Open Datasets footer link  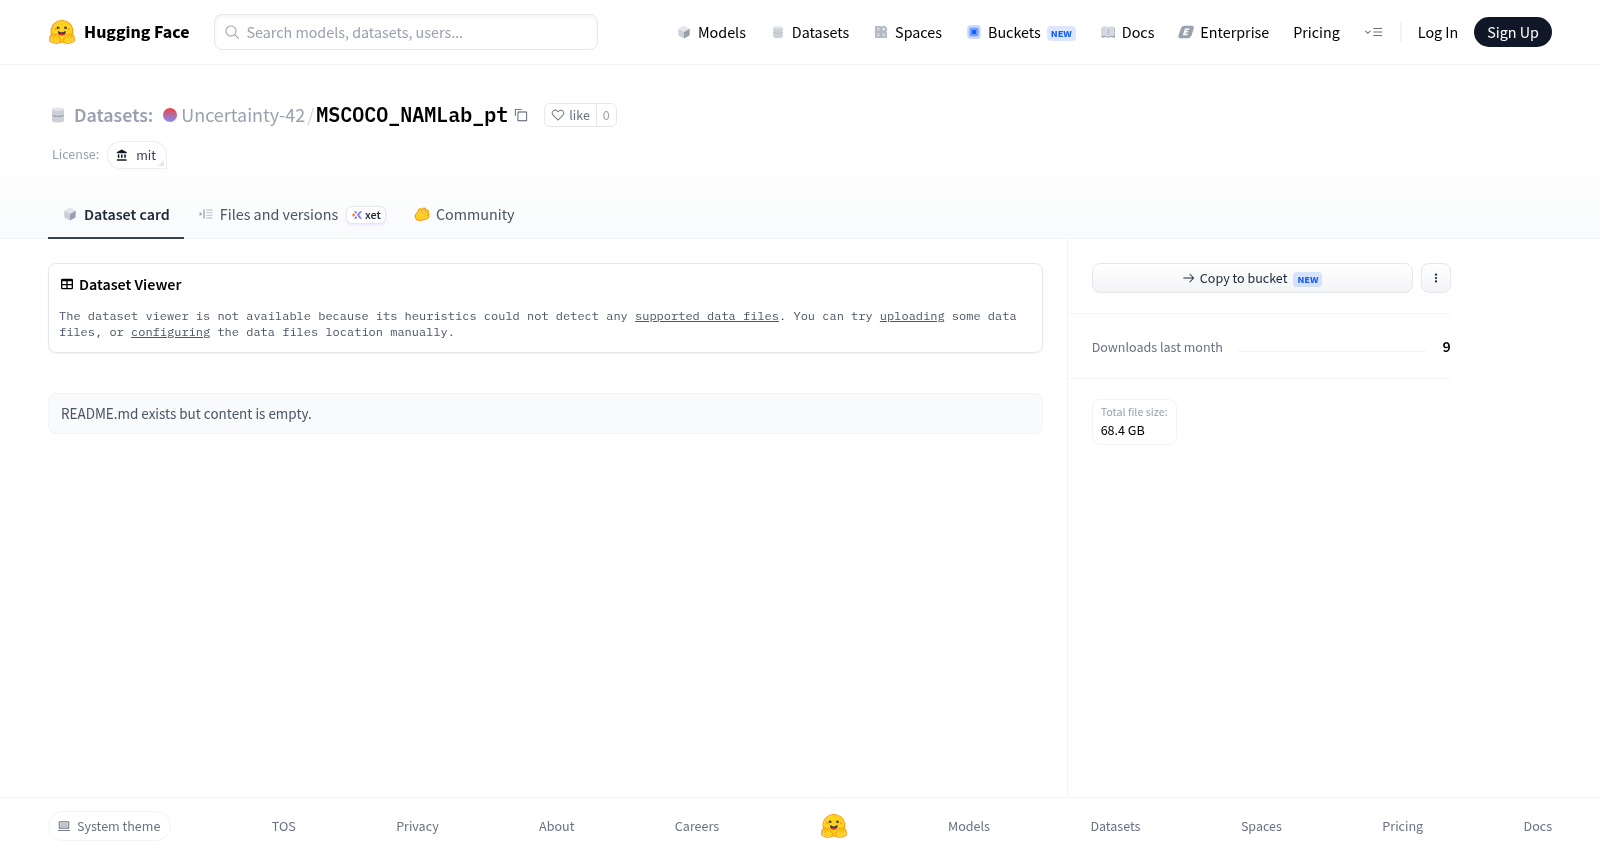1115,826
